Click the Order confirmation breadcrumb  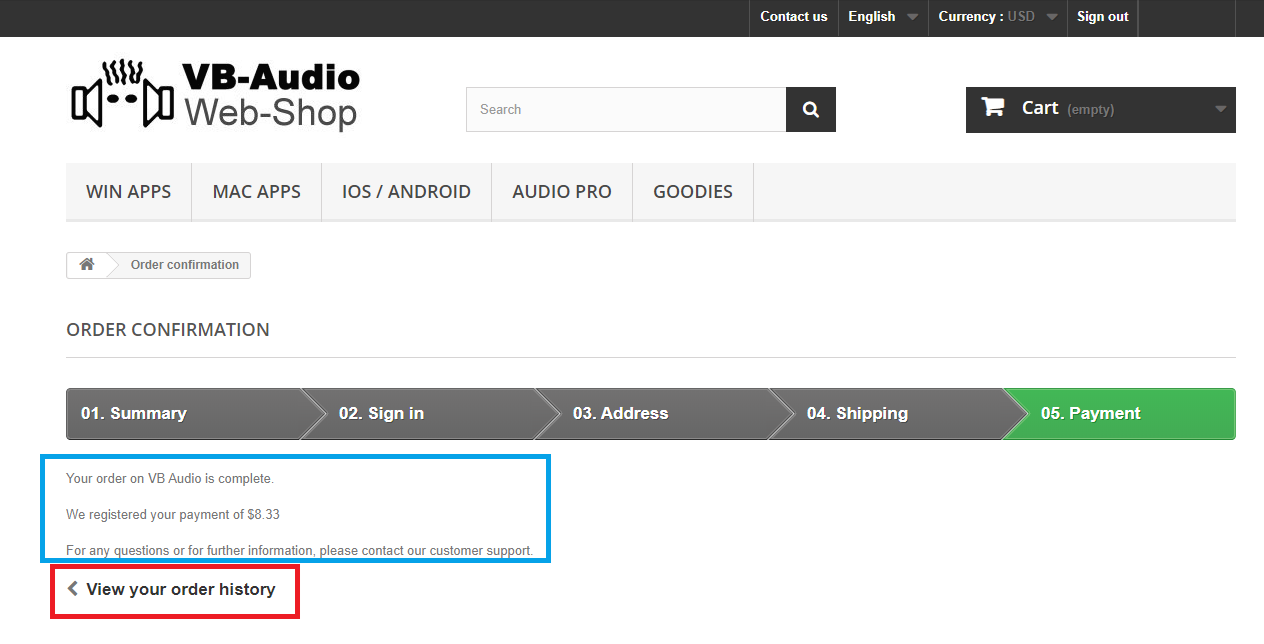pos(185,265)
